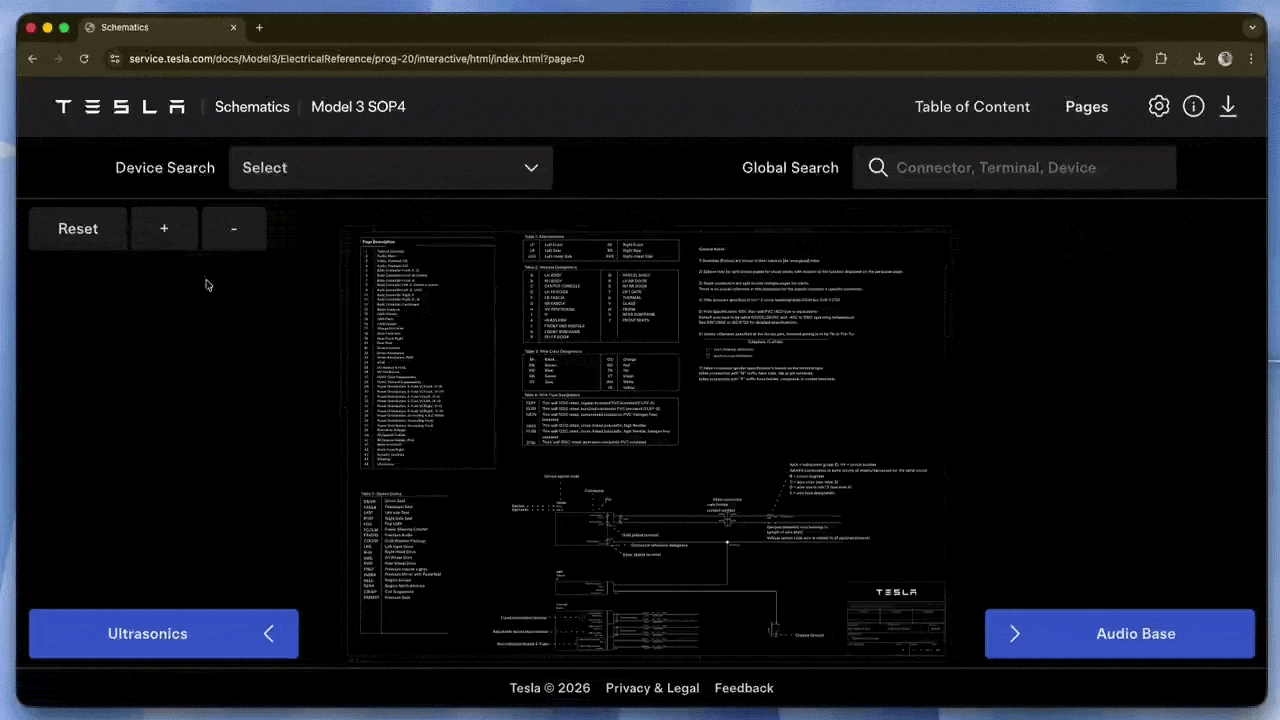Click the download schematic icon
This screenshot has height=720, width=1280.
tap(1228, 107)
